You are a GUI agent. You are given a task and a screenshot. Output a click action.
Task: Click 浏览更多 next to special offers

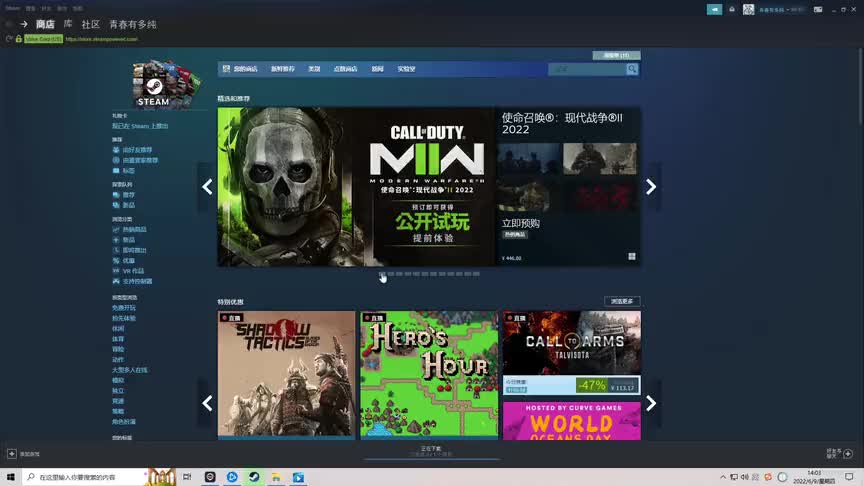pos(621,301)
